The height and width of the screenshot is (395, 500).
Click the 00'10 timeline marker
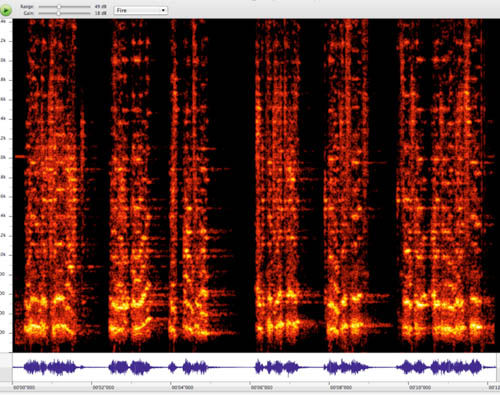point(420,388)
